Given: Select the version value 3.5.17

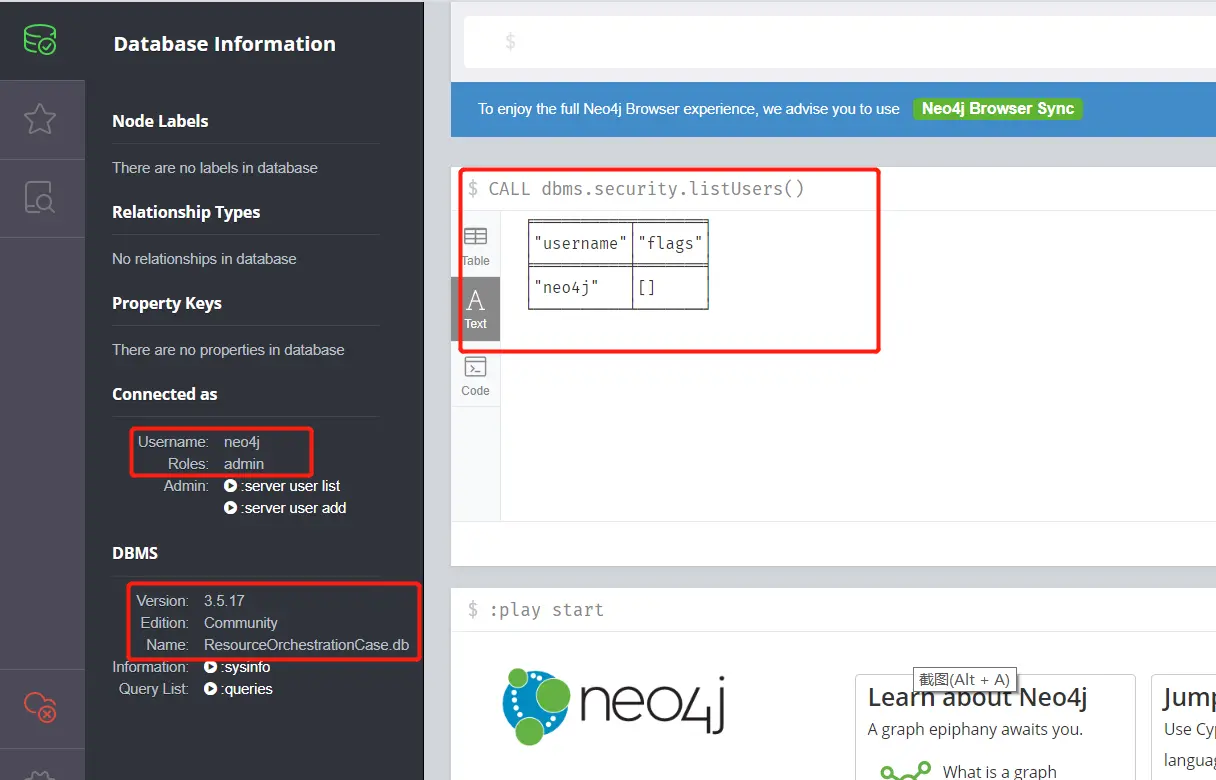Looking at the screenshot, I should (x=224, y=601).
